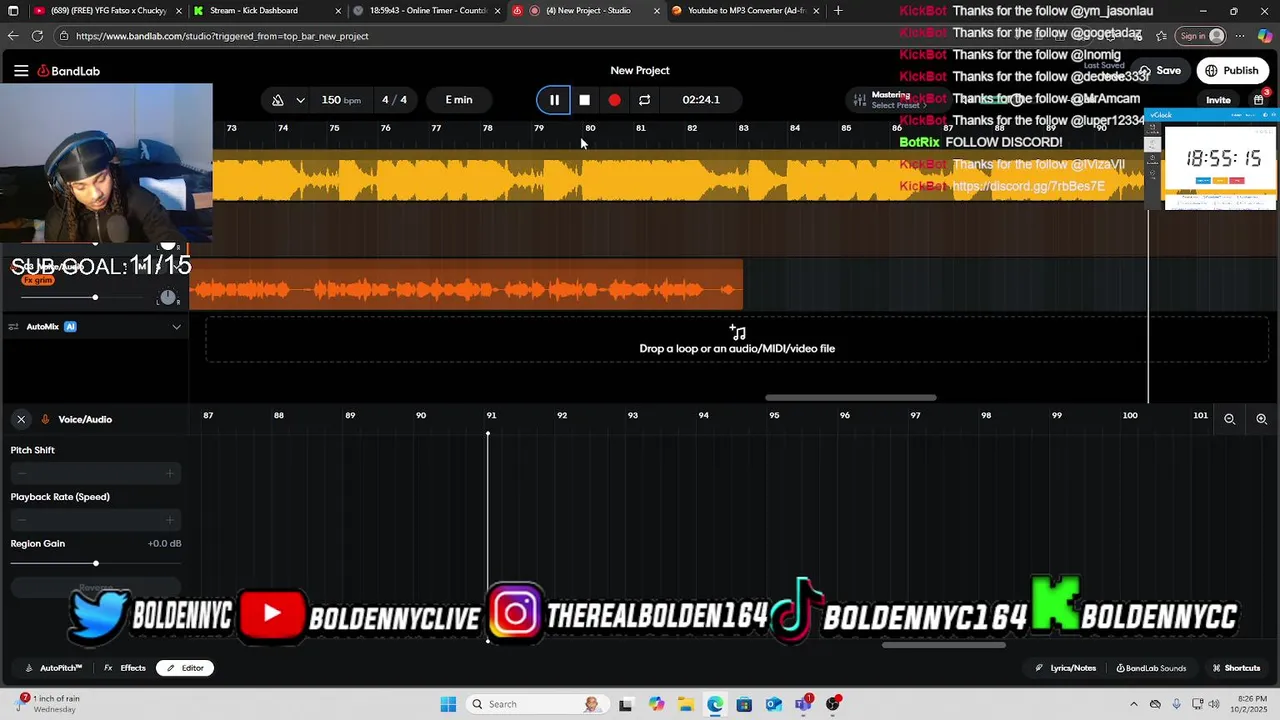Click the browser address bar URL

coord(222,36)
